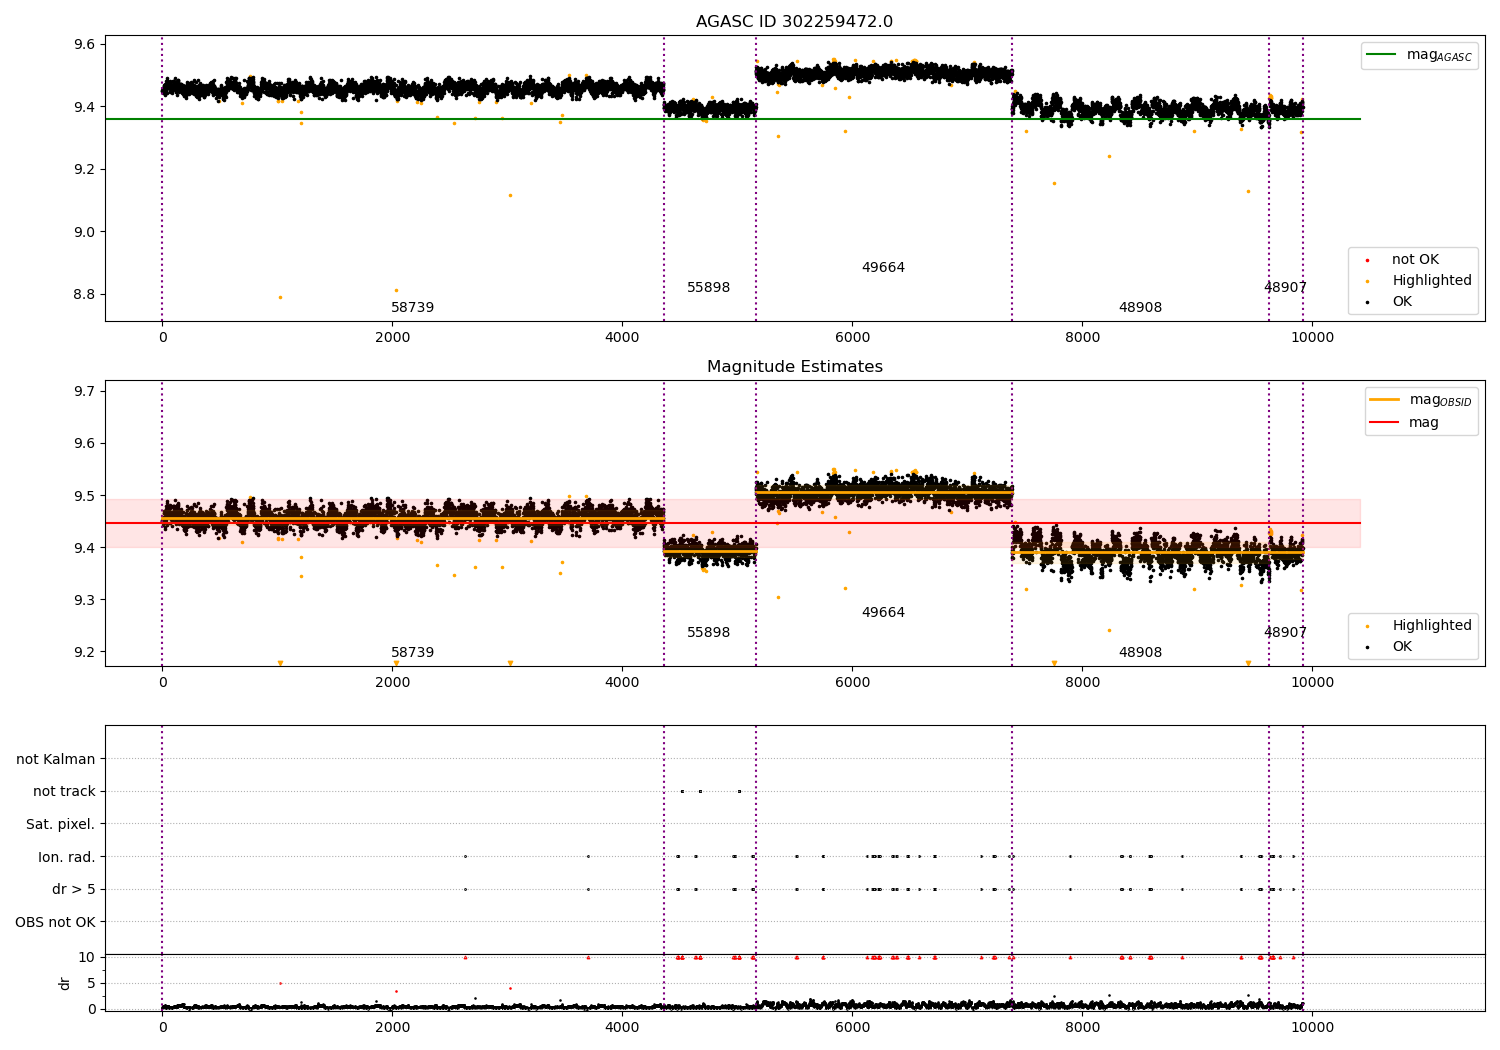Click OBSID label 49664 in Magnitude Estimates plot
This screenshot has height=1050, width=1500.
click(883, 613)
